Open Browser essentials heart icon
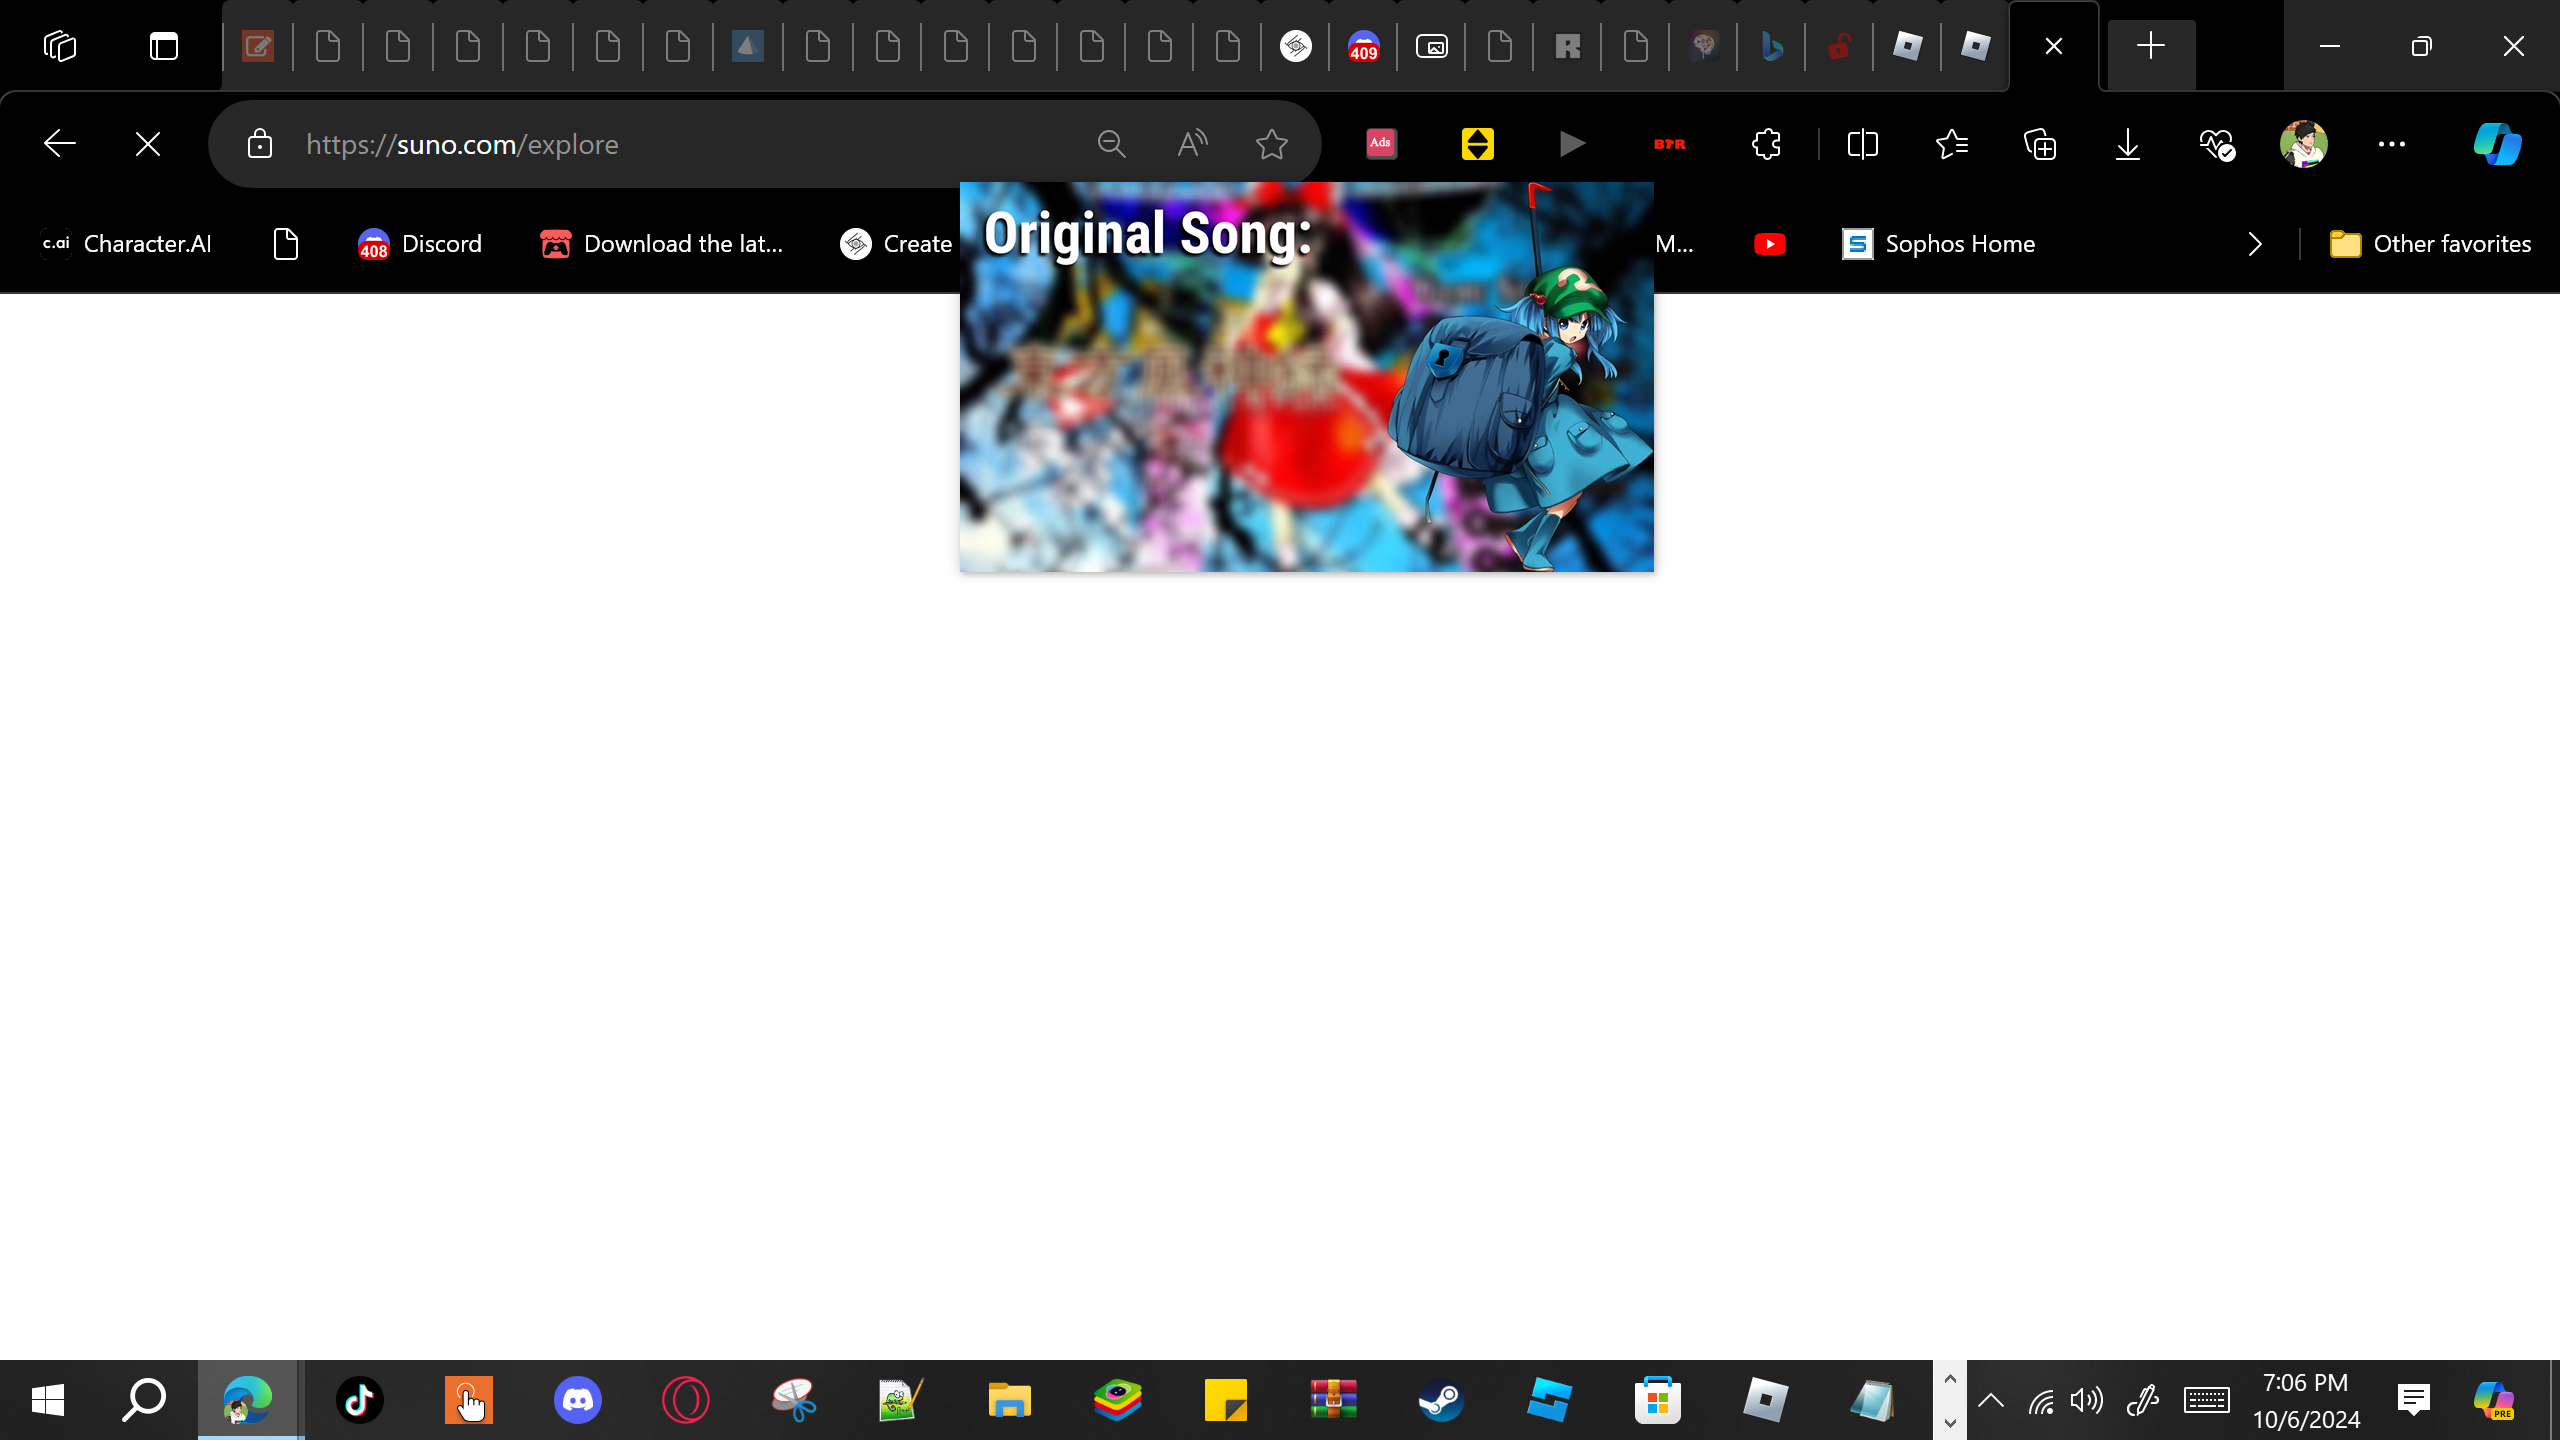The width and height of the screenshot is (2560, 1440). click(2216, 144)
